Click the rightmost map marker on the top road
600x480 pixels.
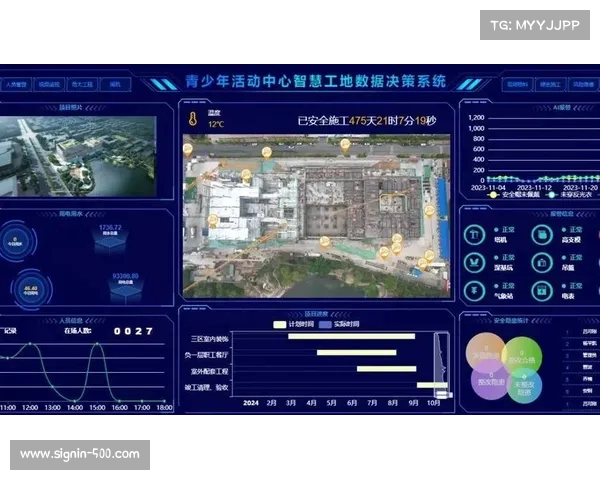pos(345,145)
